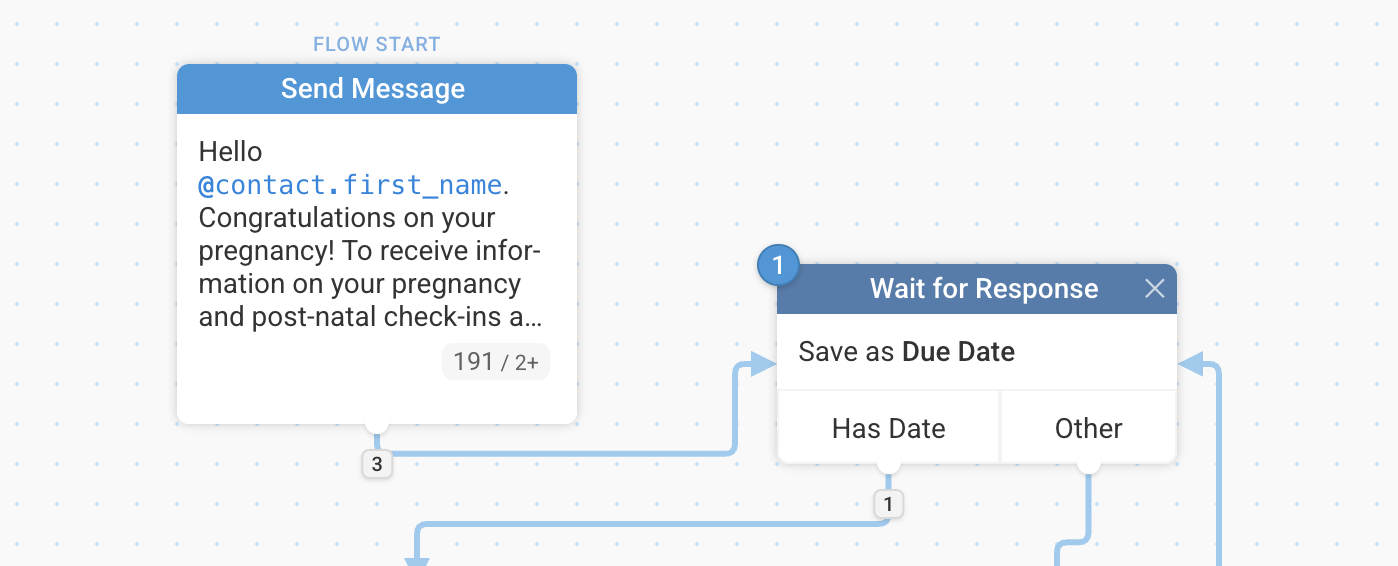Viewport: 1398px width, 566px height.
Task: Click the blue badge numbered 1
Action: pos(779,266)
